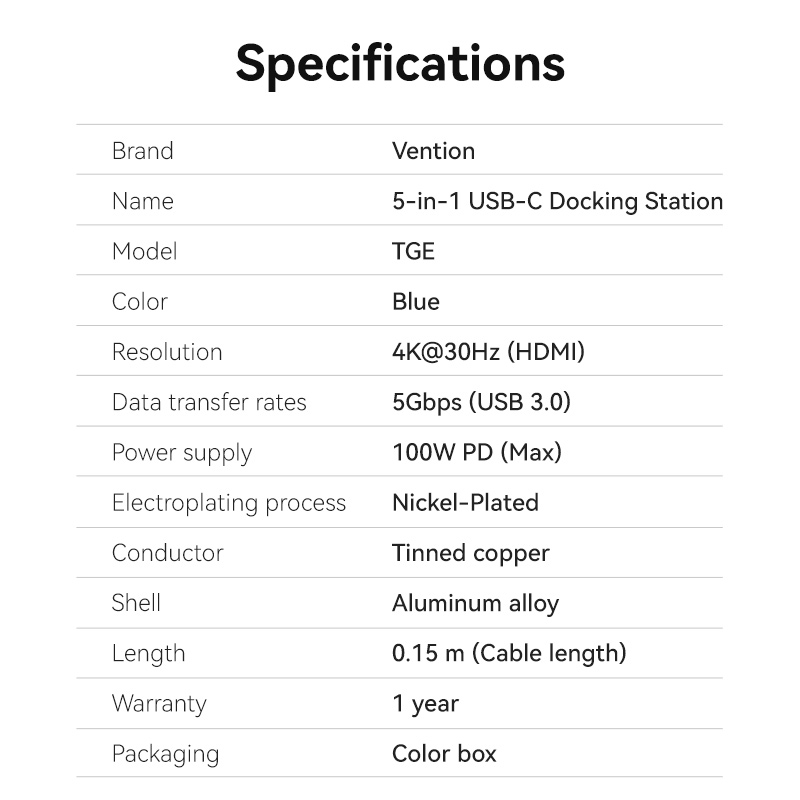800x800 pixels.
Task: Click the Color box packaging value
Action: point(444,754)
